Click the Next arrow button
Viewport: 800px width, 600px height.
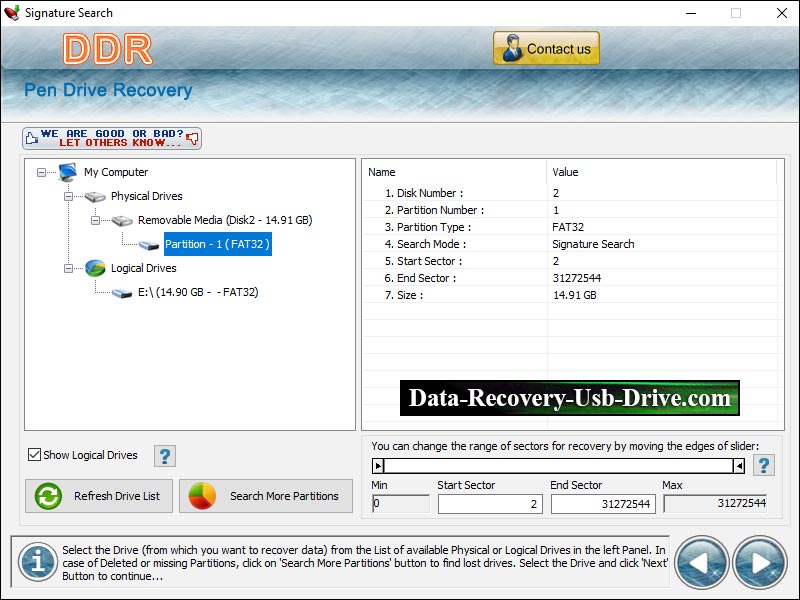point(760,563)
